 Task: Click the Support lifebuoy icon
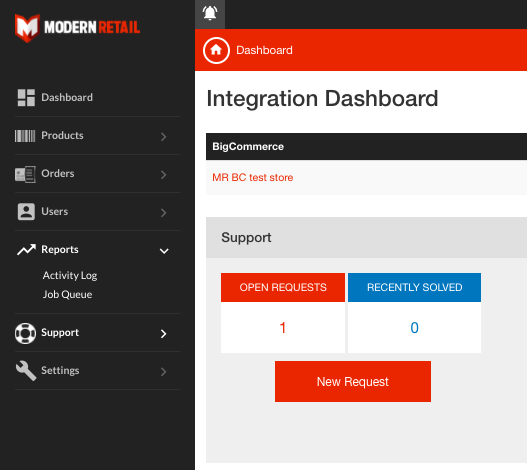point(25,333)
